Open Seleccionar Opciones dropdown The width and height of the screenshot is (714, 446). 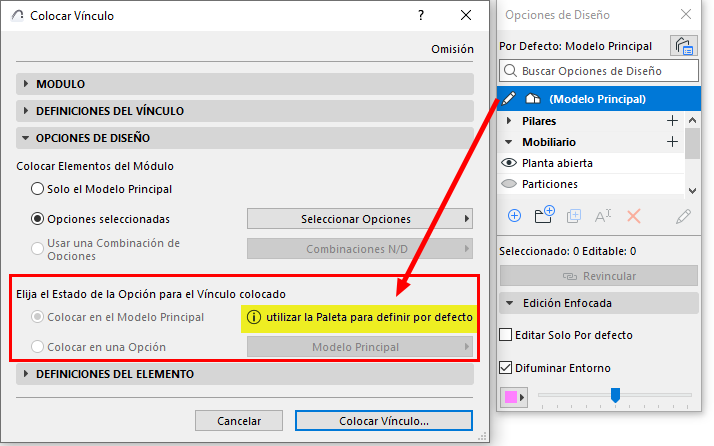[x=360, y=219]
